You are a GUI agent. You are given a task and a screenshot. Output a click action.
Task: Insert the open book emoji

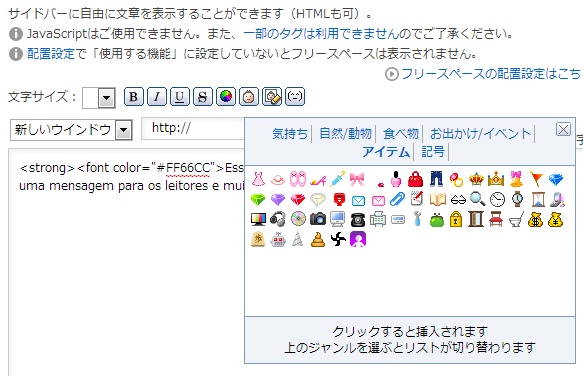click(x=438, y=200)
